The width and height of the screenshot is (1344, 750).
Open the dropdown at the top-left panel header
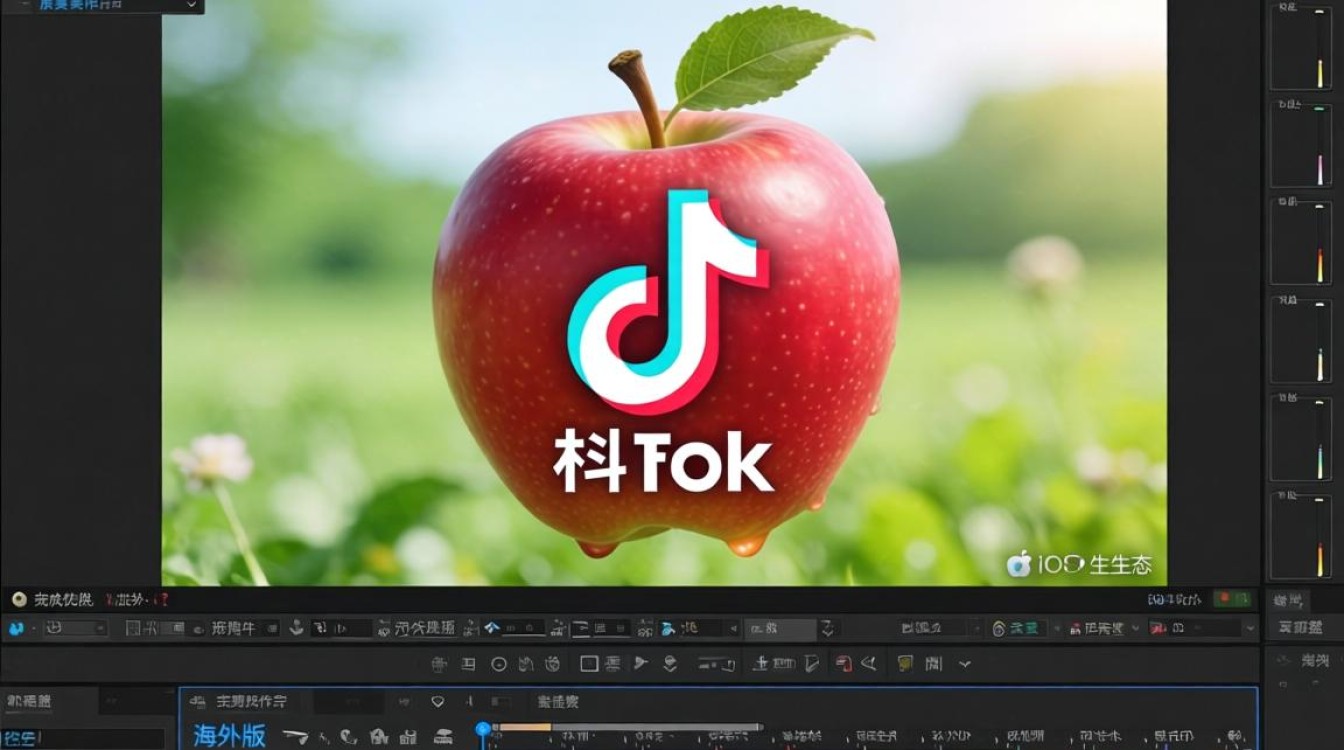(191, 5)
